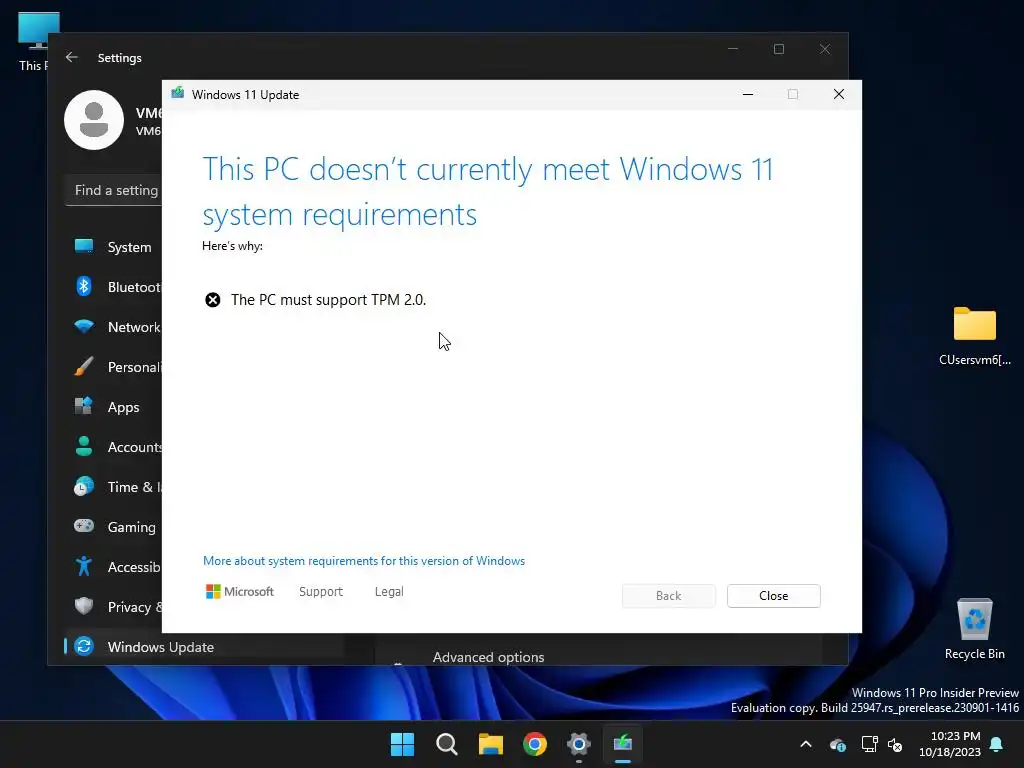This screenshot has height=768, width=1024.
Task: Switch to Settings app in taskbar
Action: (x=579, y=744)
